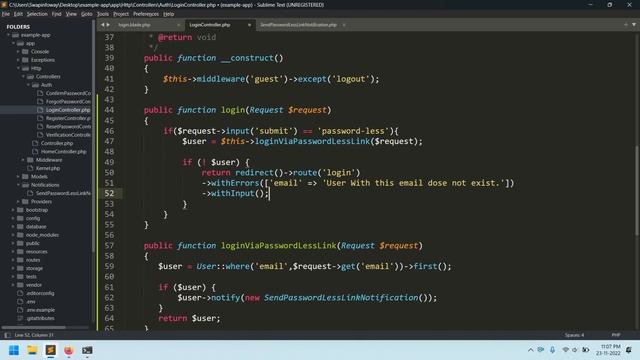Expand the Middleware folder

coord(23,160)
